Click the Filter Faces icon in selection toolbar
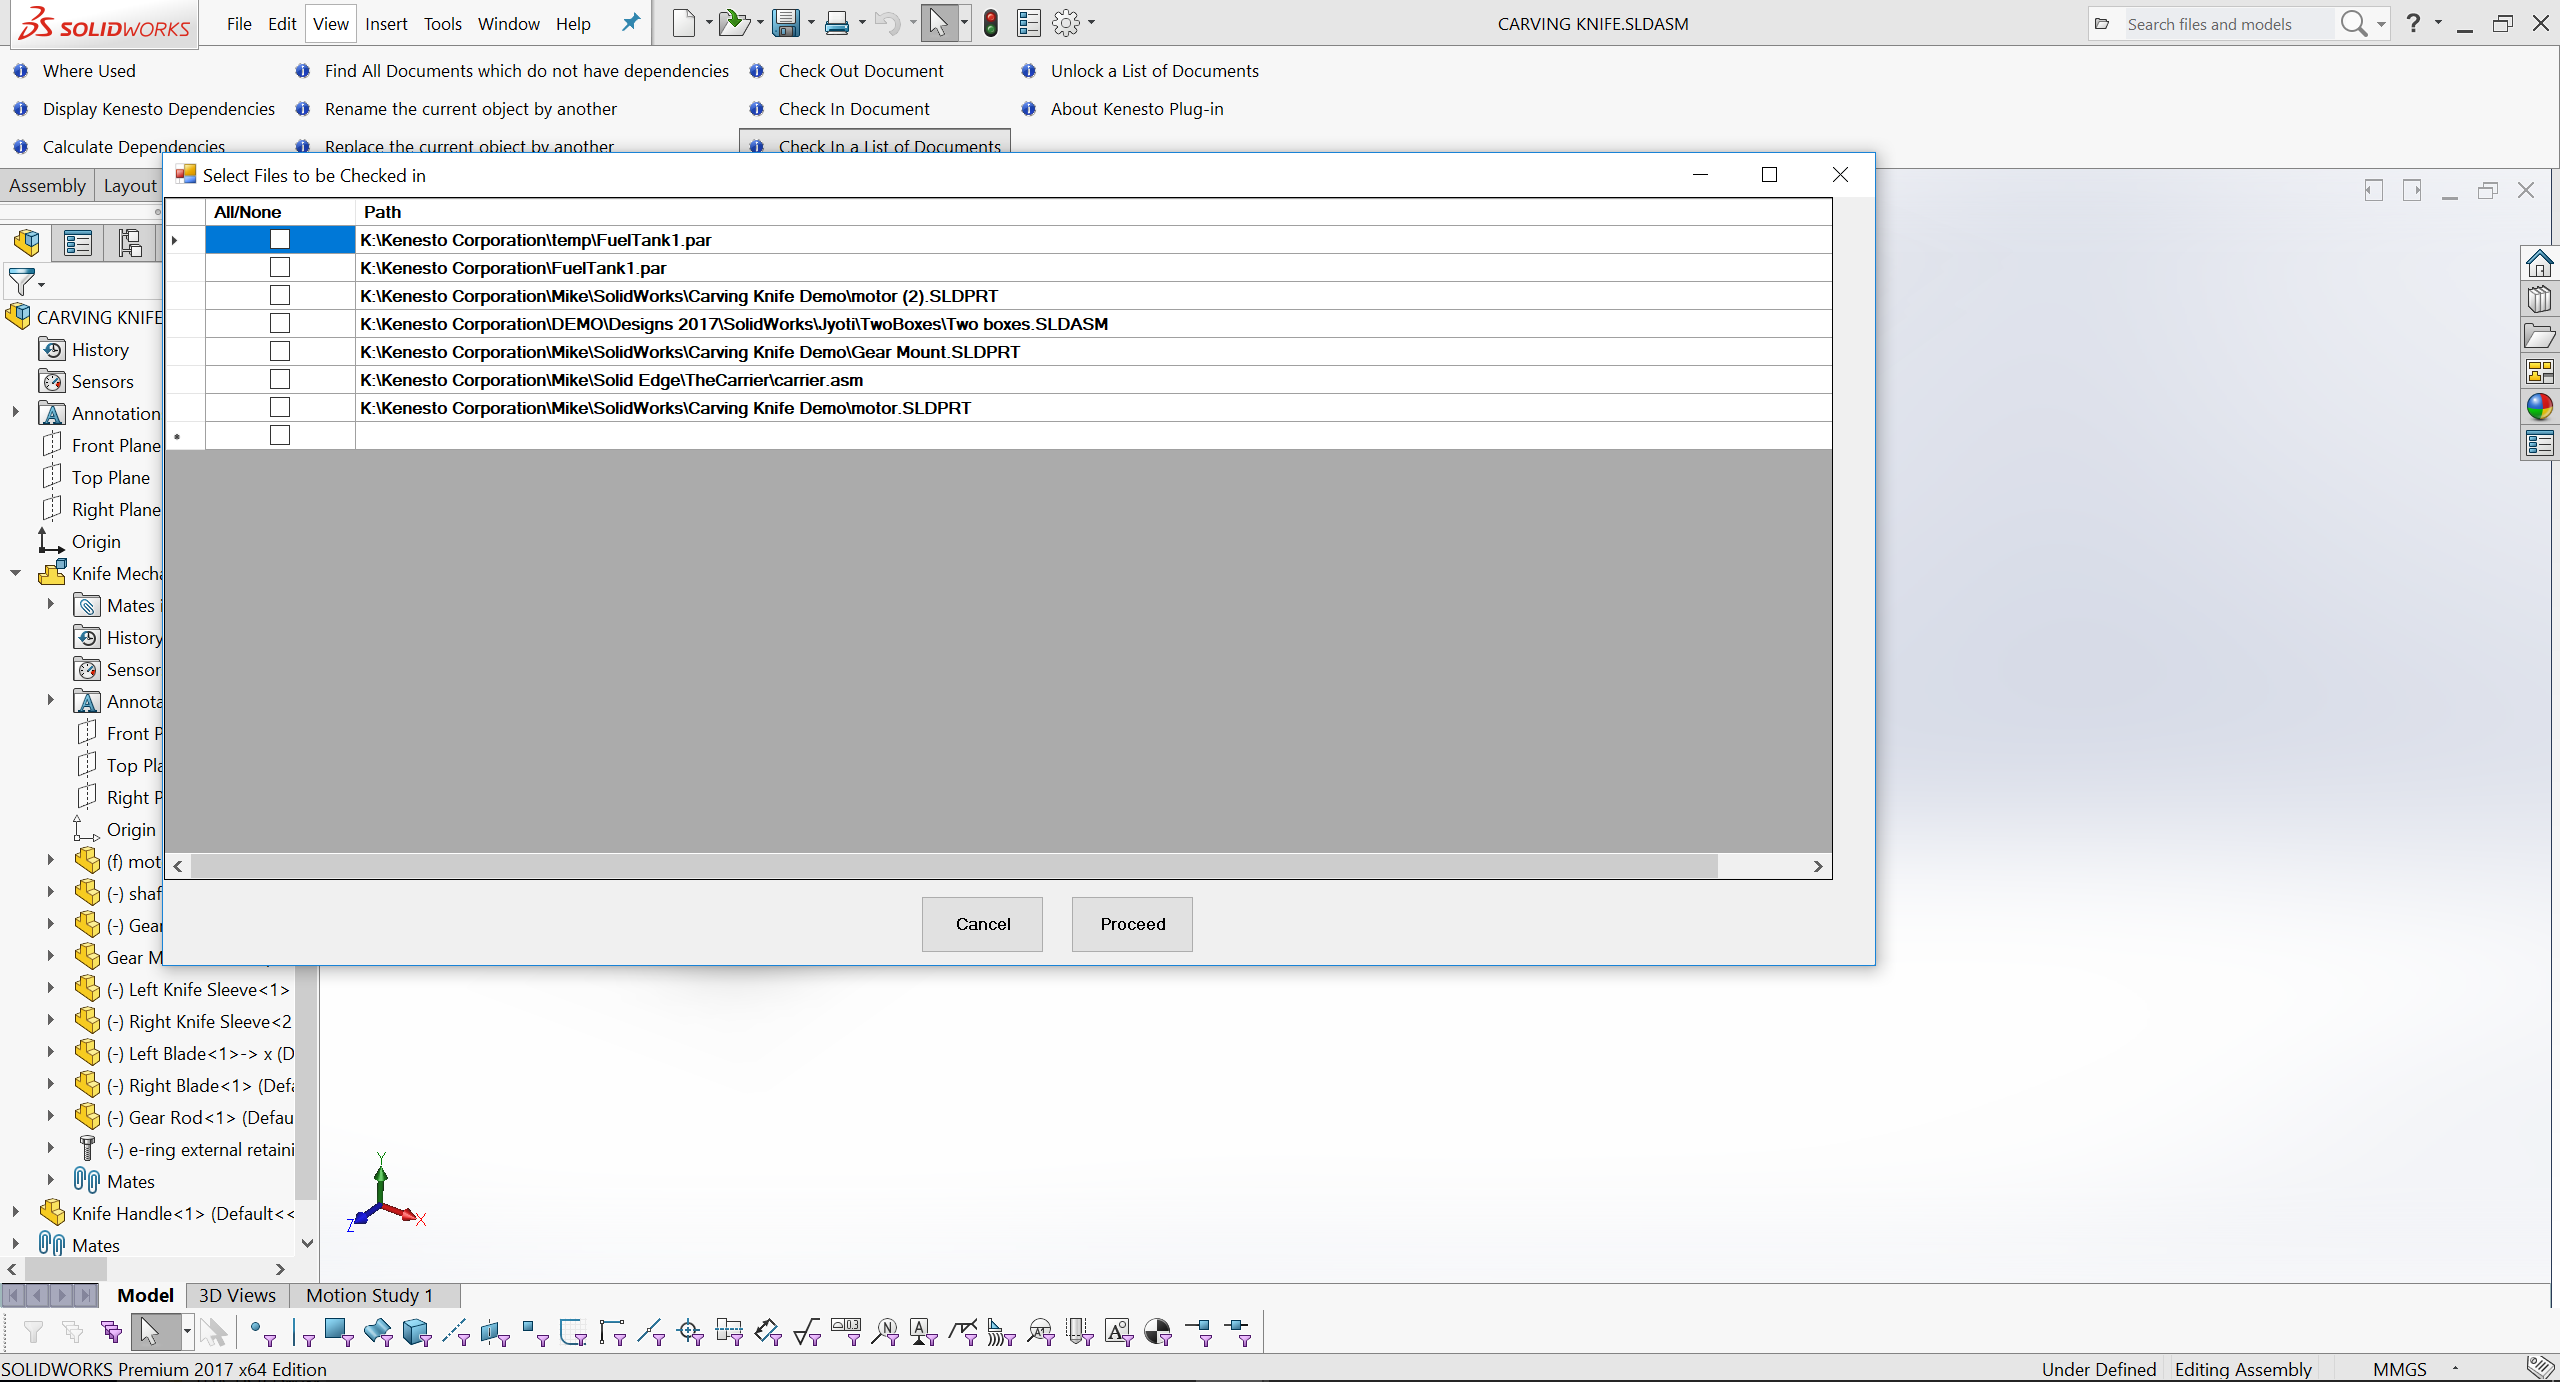Viewport: 2560px width, 1382px height. click(337, 1332)
